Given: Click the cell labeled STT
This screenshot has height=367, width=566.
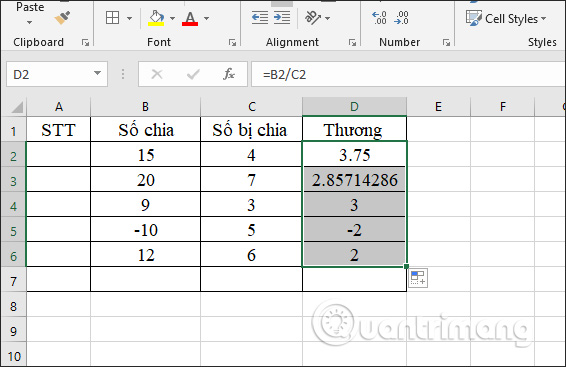Looking at the screenshot, I should [58, 130].
